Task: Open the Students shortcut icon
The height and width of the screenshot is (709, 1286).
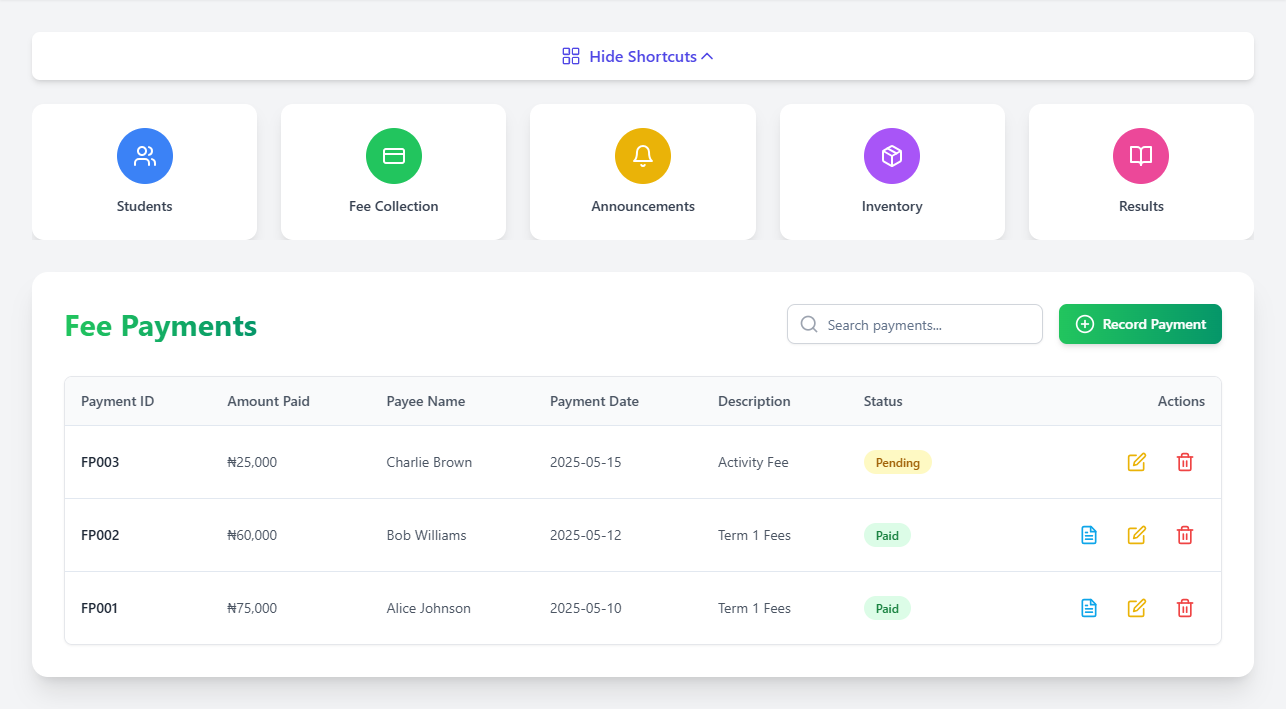Action: pos(145,156)
